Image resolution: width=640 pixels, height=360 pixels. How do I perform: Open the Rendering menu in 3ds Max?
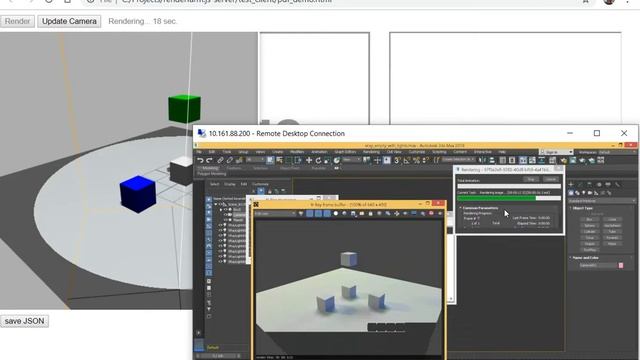pyautogui.click(x=371, y=152)
